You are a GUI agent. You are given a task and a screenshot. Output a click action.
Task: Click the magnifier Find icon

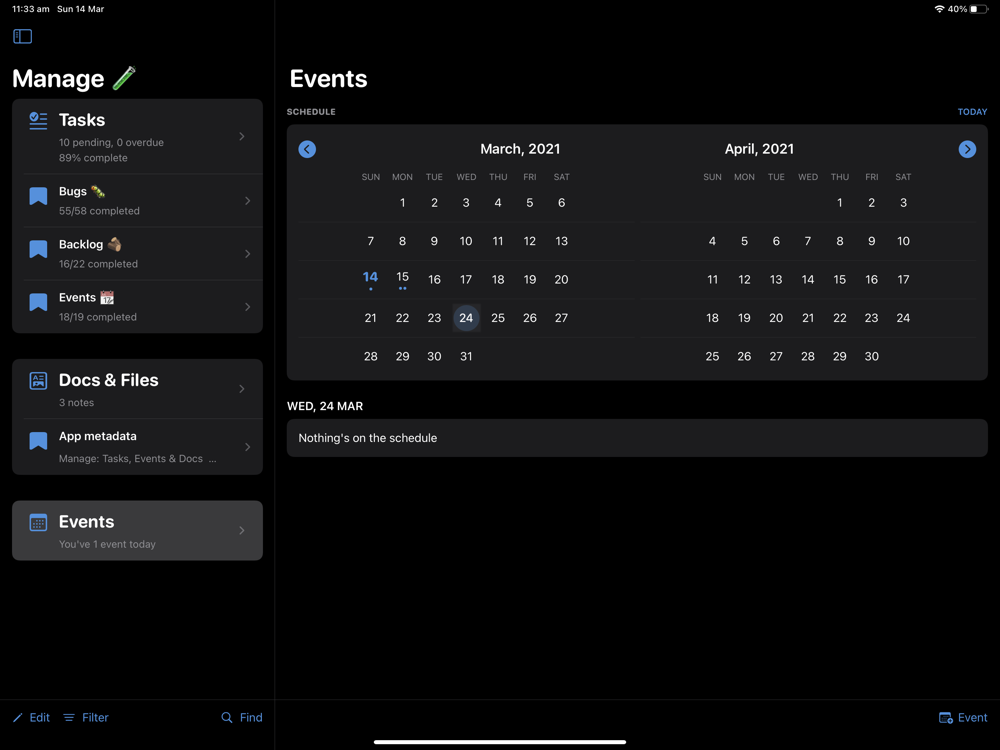(x=226, y=717)
